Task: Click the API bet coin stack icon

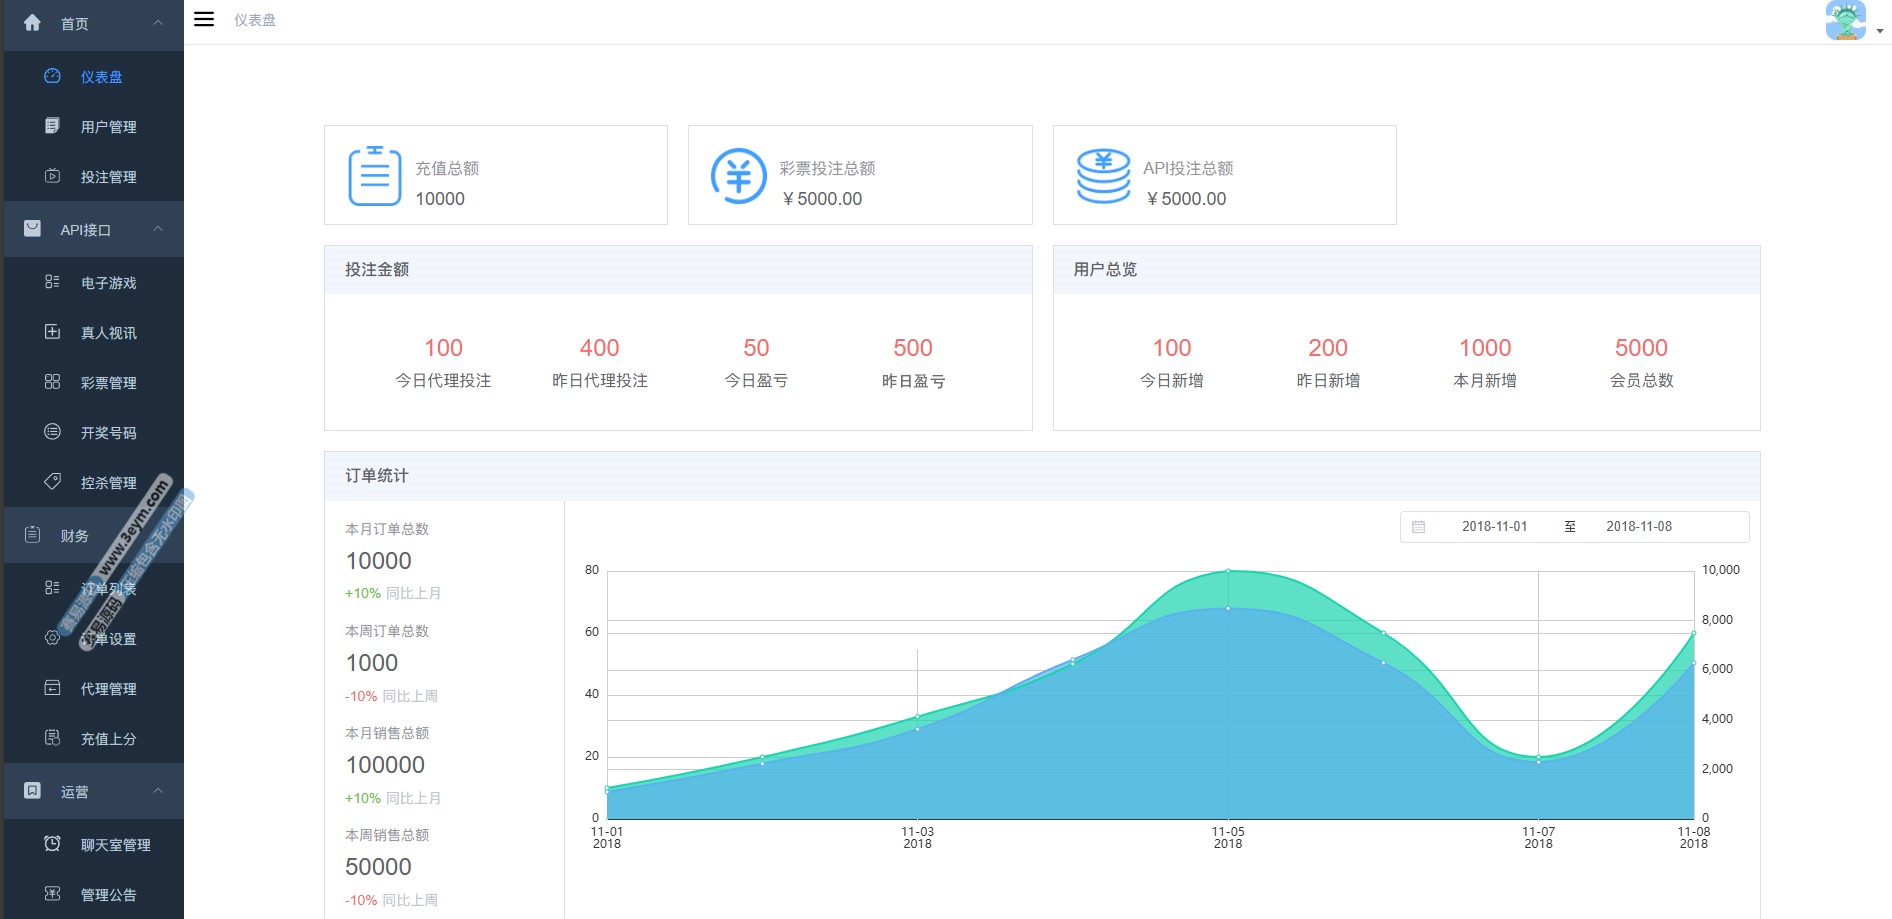Action: pos(1103,176)
